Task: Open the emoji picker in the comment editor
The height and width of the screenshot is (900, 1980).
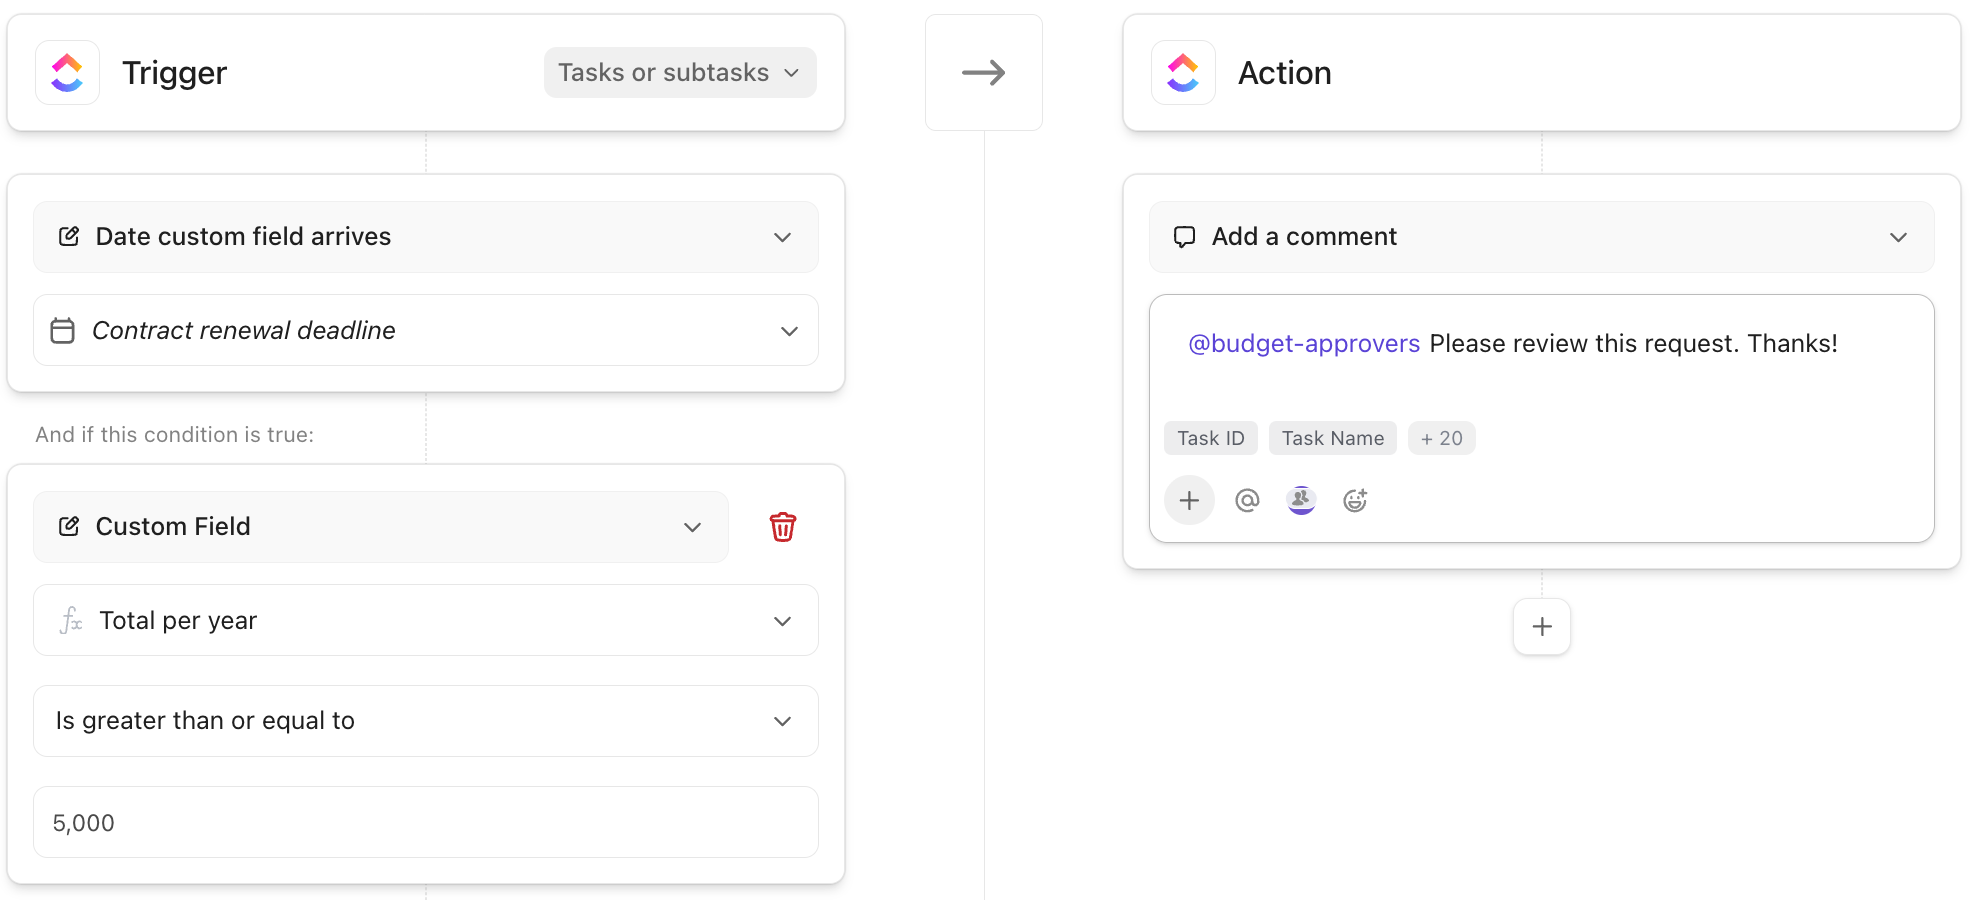Action: pos(1355,500)
